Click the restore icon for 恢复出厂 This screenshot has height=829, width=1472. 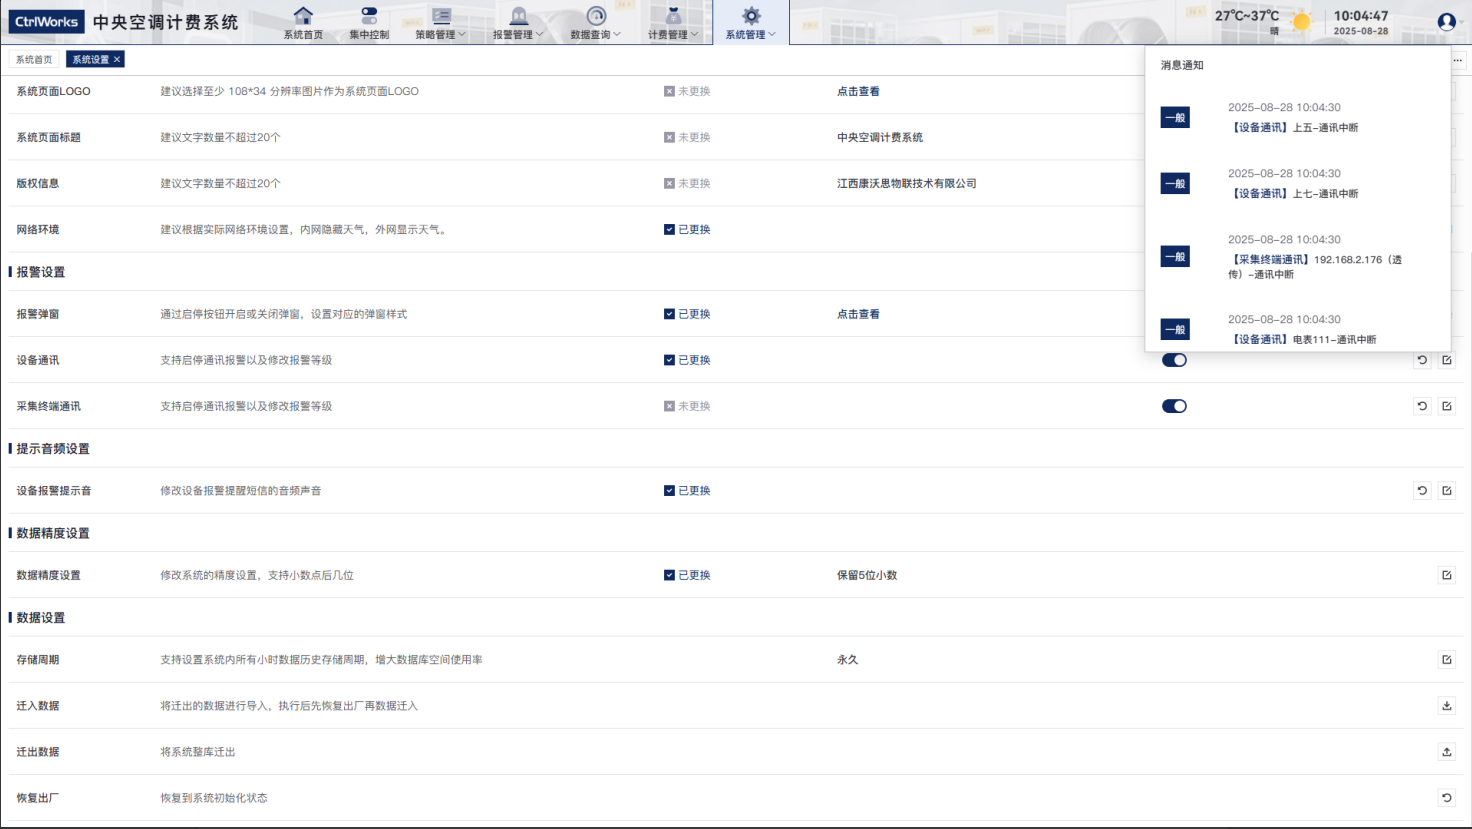click(x=1446, y=798)
